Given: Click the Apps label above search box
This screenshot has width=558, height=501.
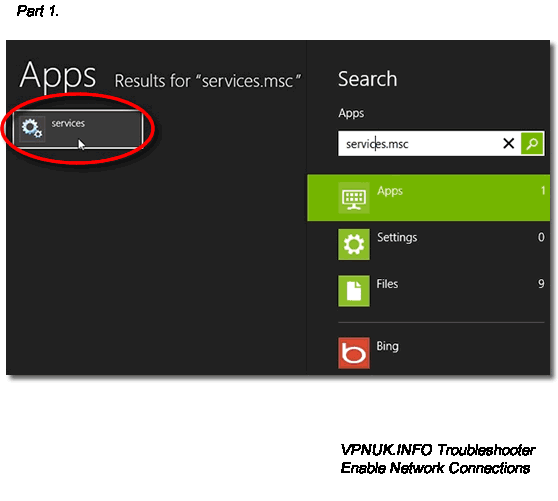Looking at the screenshot, I should pyautogui.click(x=351, y=113).
